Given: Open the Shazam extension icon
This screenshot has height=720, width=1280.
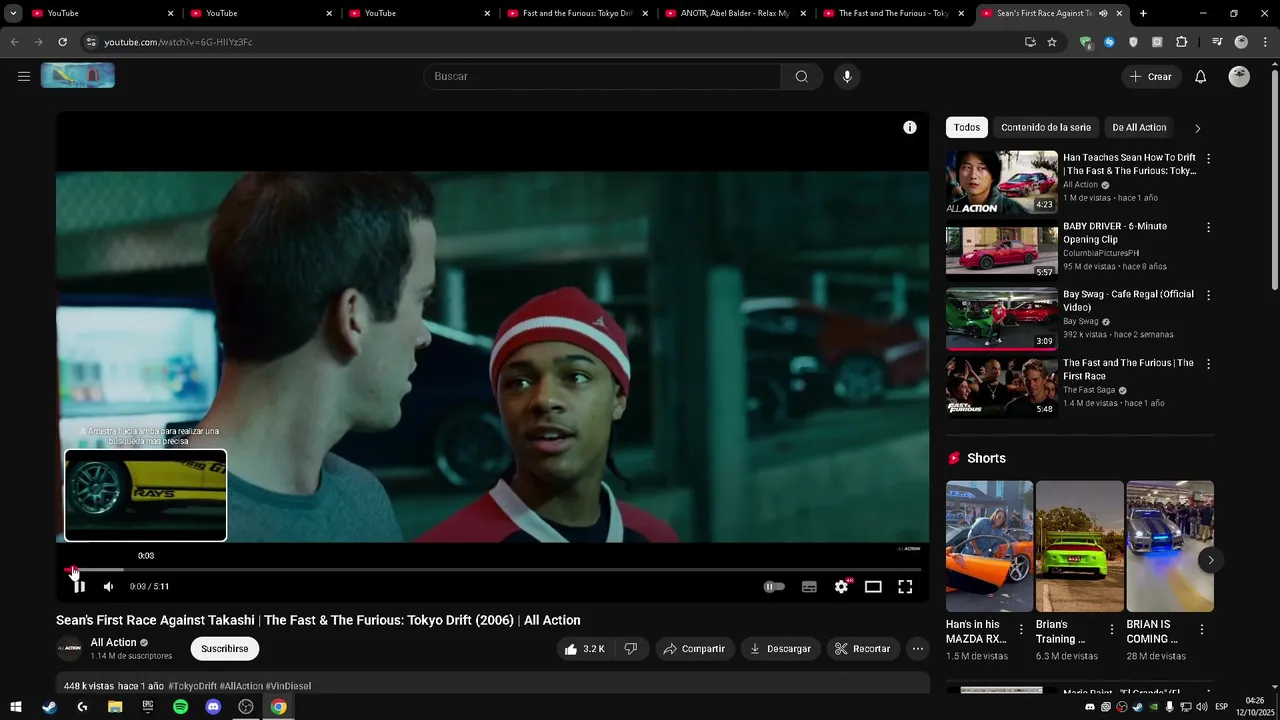Looking at the screenshot, I should tap(1109, 42).
